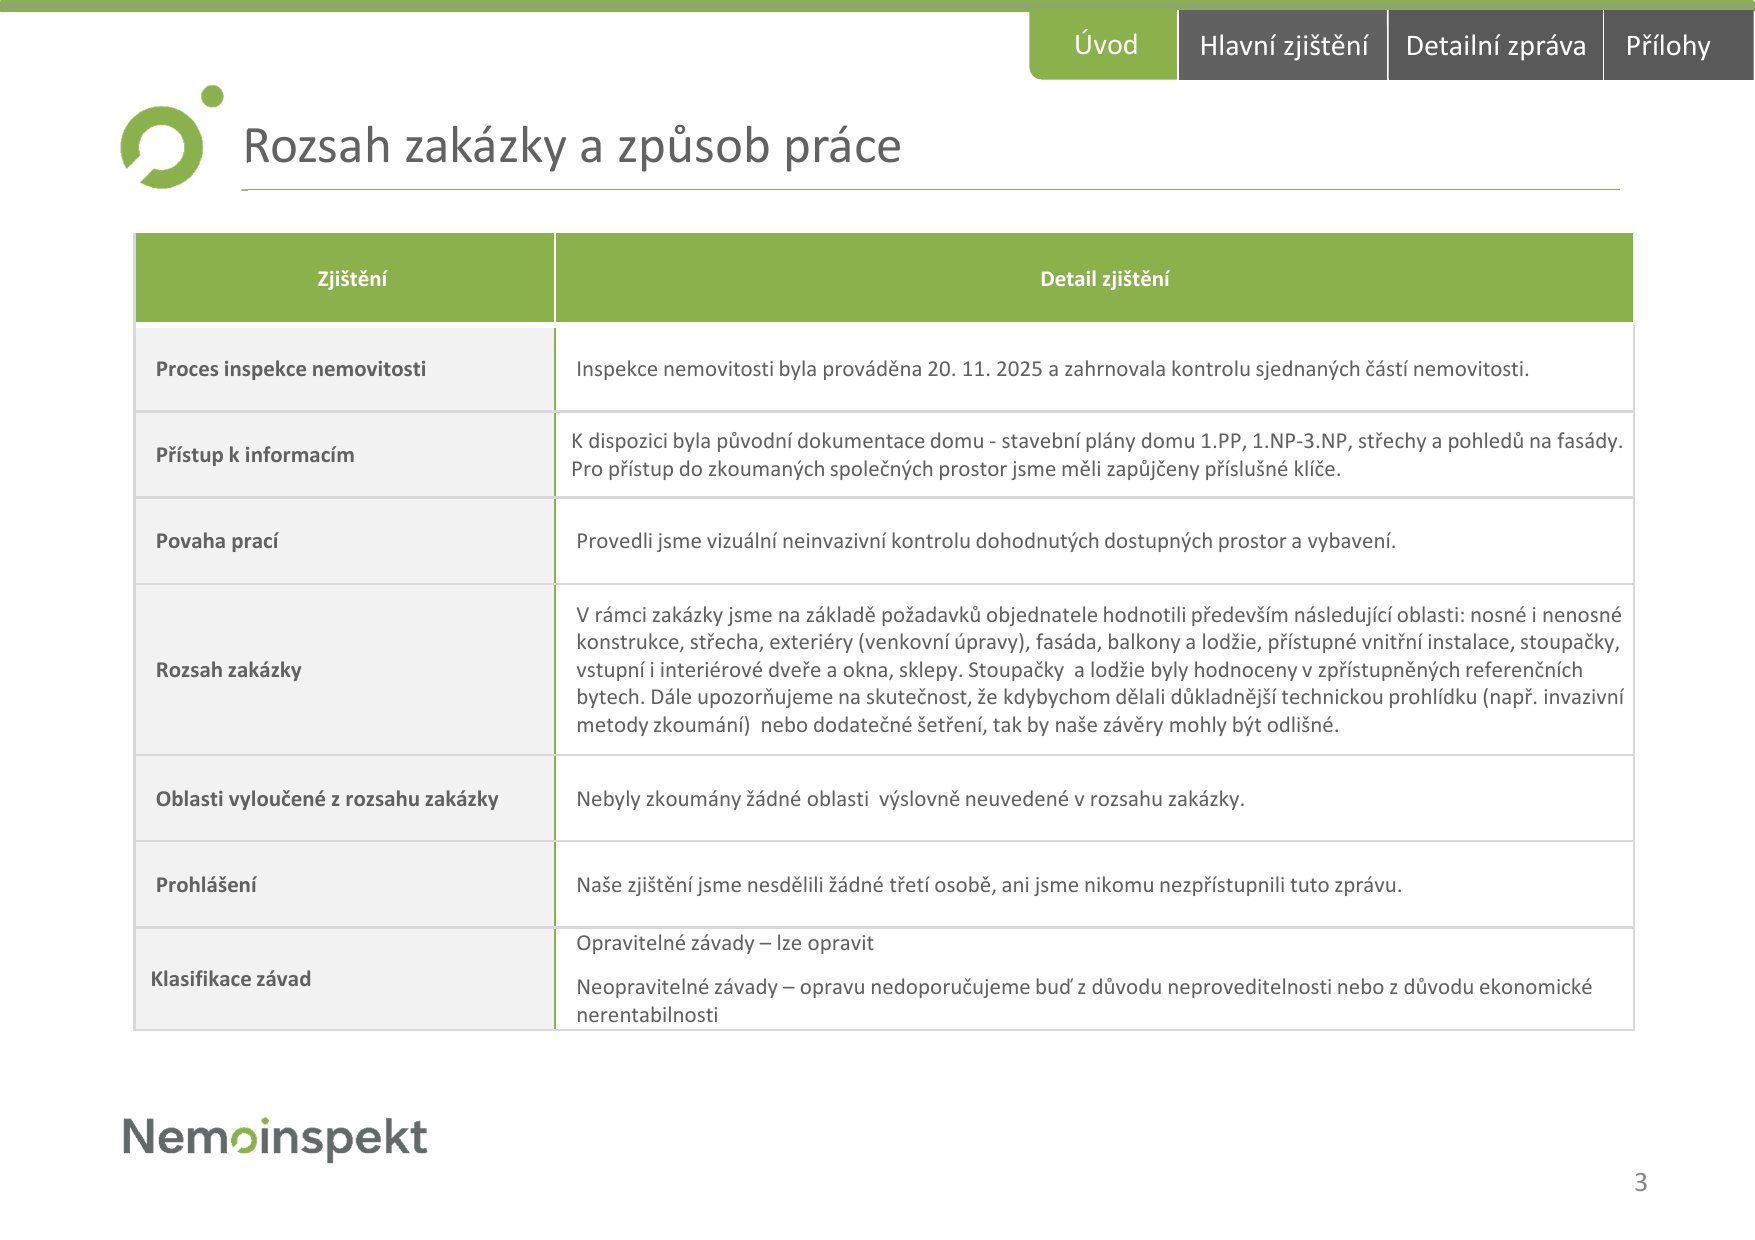Select the Detail zjištění column header
Image resolution: width=1755 pixels, height=1240 pixels.
pos(1104,279)
